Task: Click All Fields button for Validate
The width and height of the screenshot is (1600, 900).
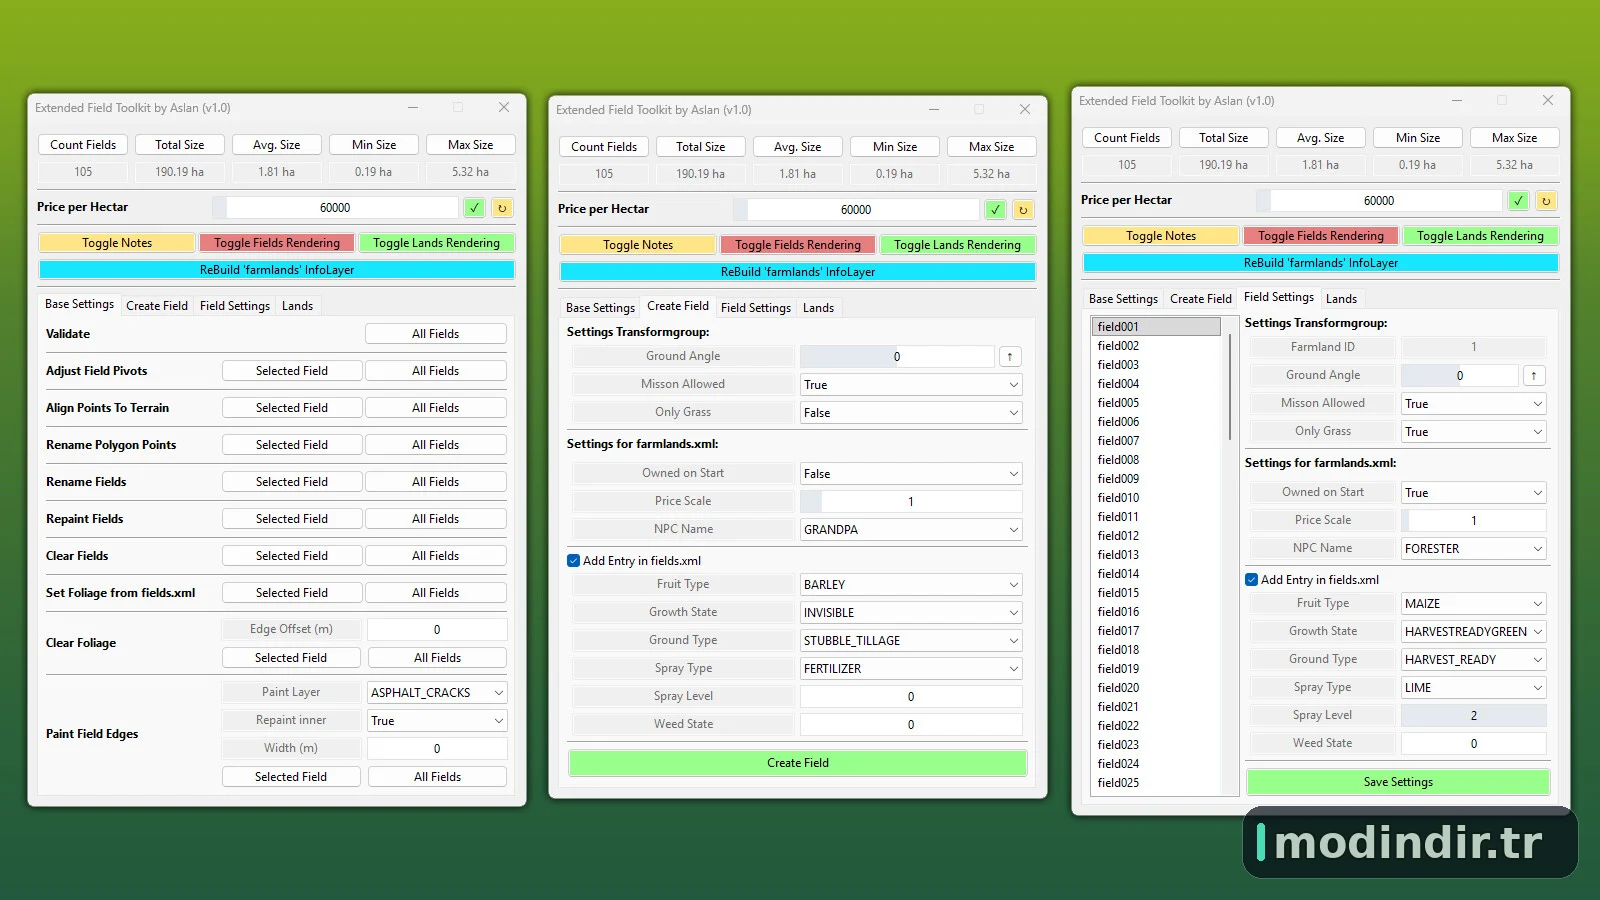Action: click(x=436, y=334)
